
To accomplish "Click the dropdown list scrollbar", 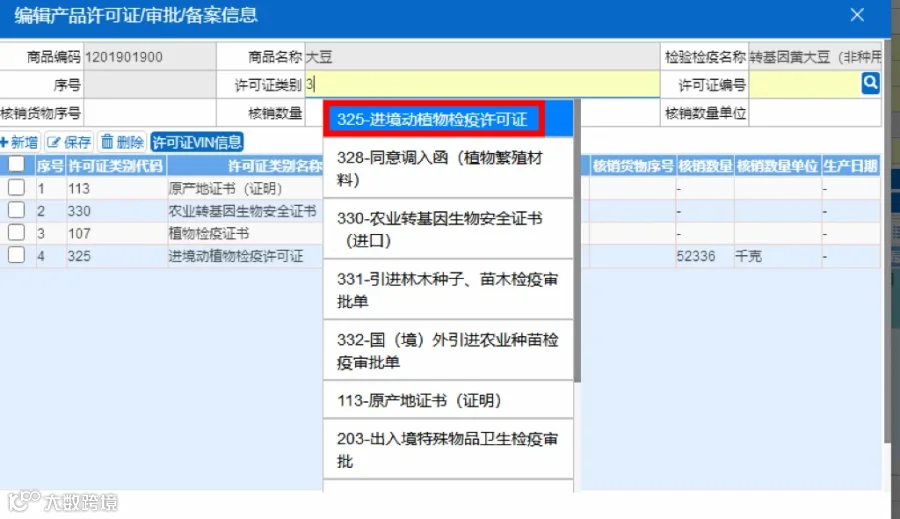I will pos(577,241).
